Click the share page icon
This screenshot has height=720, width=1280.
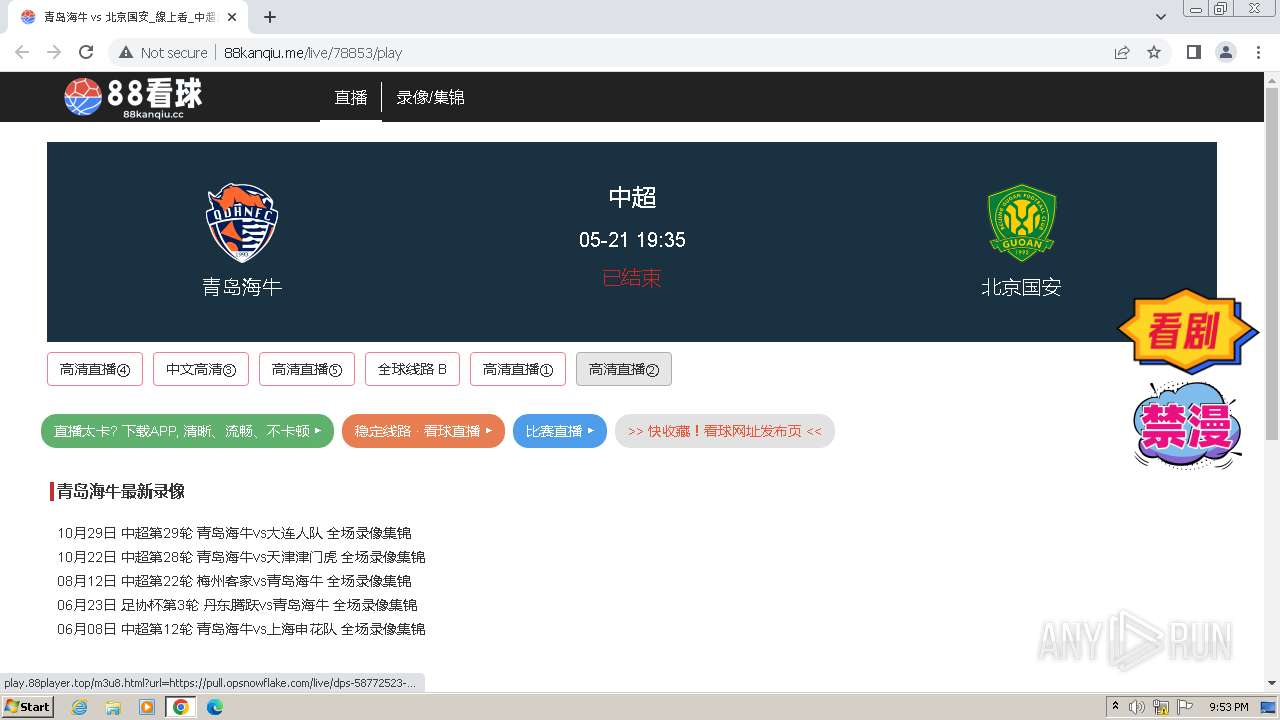point(1122,52)
